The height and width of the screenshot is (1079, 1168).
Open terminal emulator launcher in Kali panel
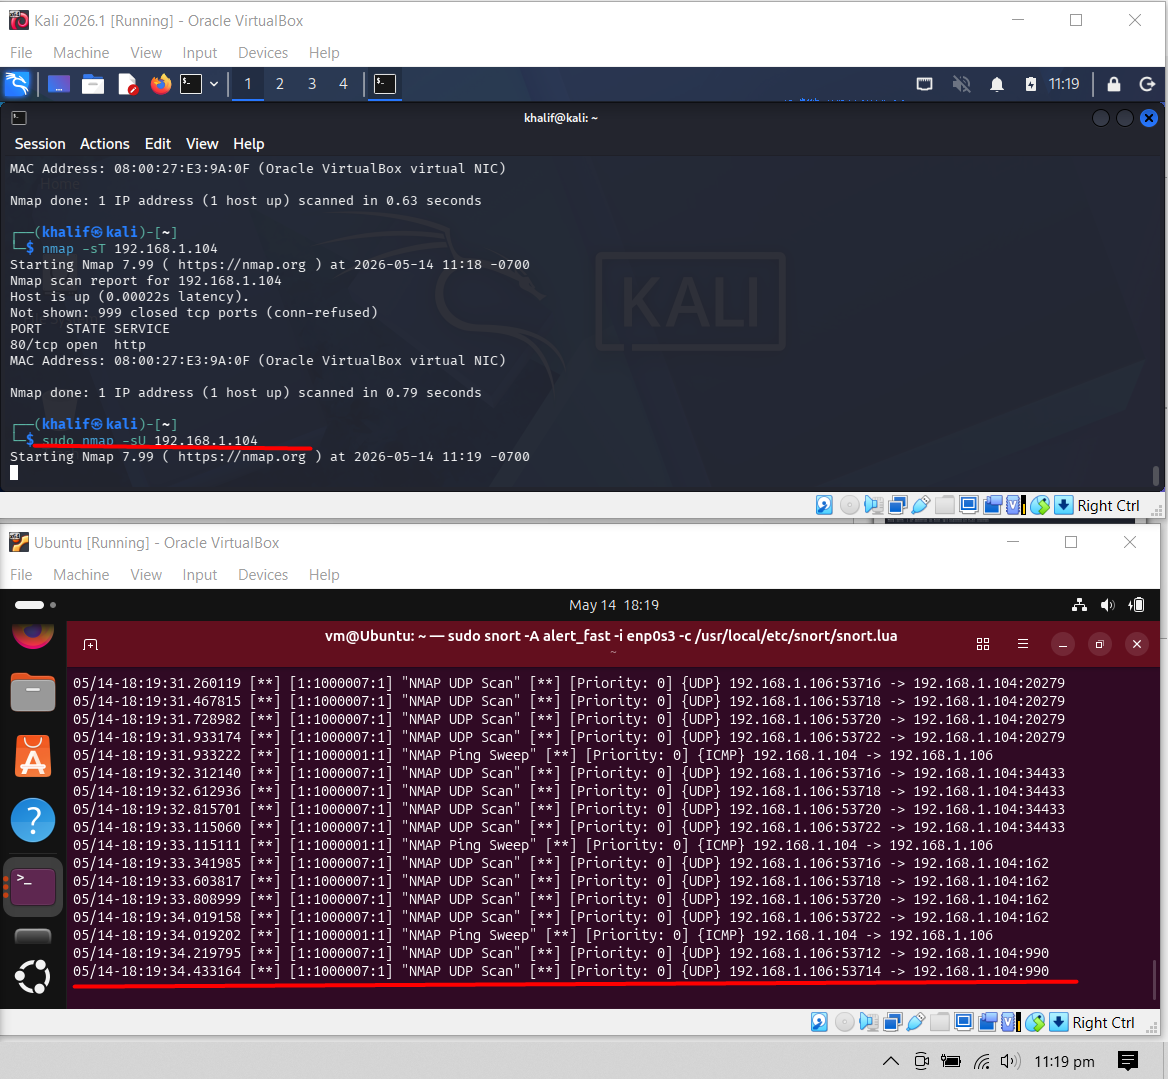click(191, 84)
